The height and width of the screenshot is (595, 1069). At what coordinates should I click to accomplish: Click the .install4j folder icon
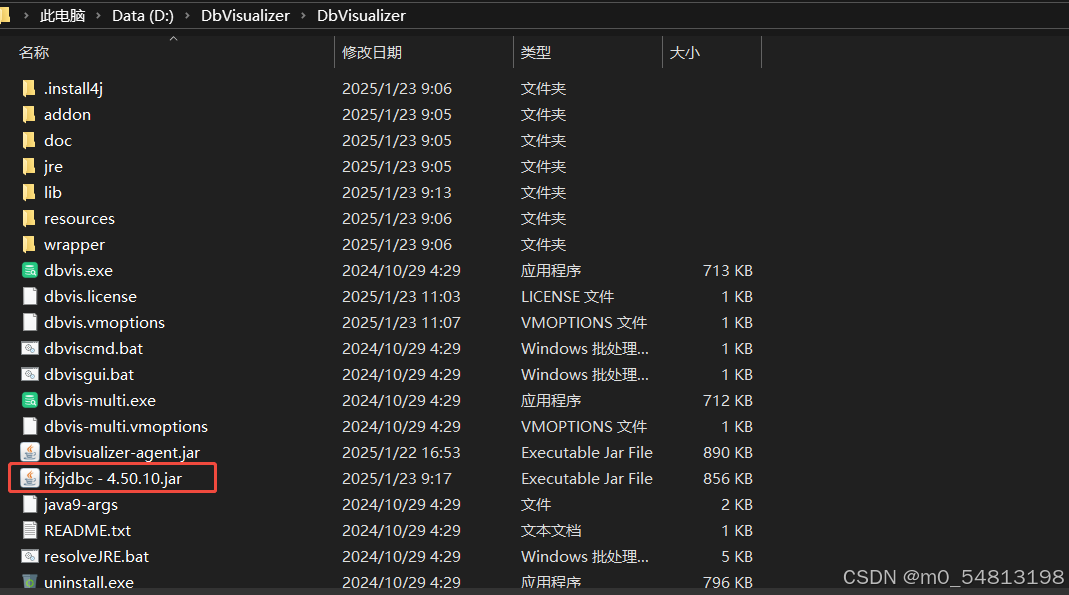[29, 88]
